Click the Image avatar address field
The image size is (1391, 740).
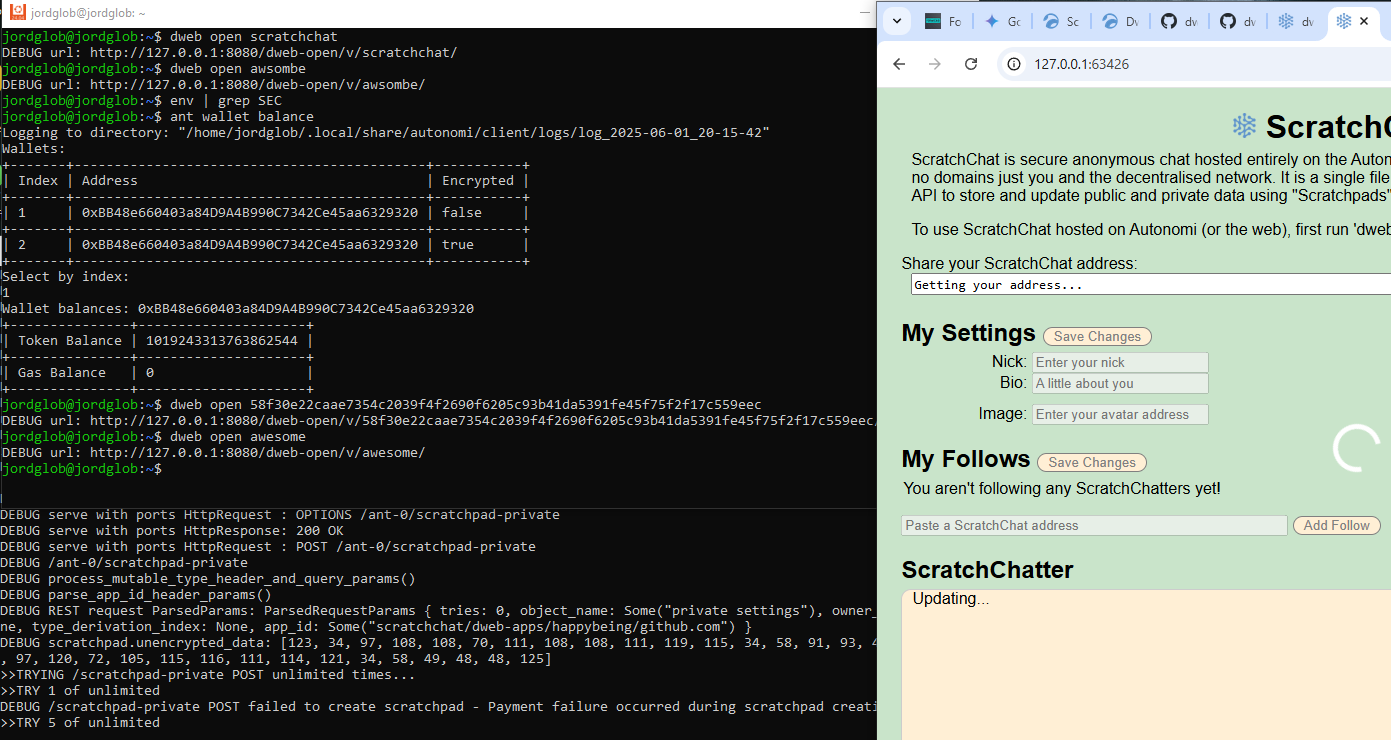pyautogui.click(x=1120, y=414)
